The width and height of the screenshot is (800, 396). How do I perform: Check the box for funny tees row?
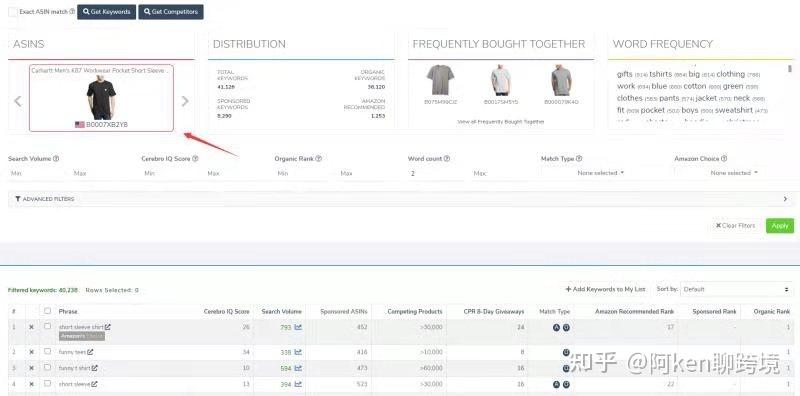click(47, 352)
